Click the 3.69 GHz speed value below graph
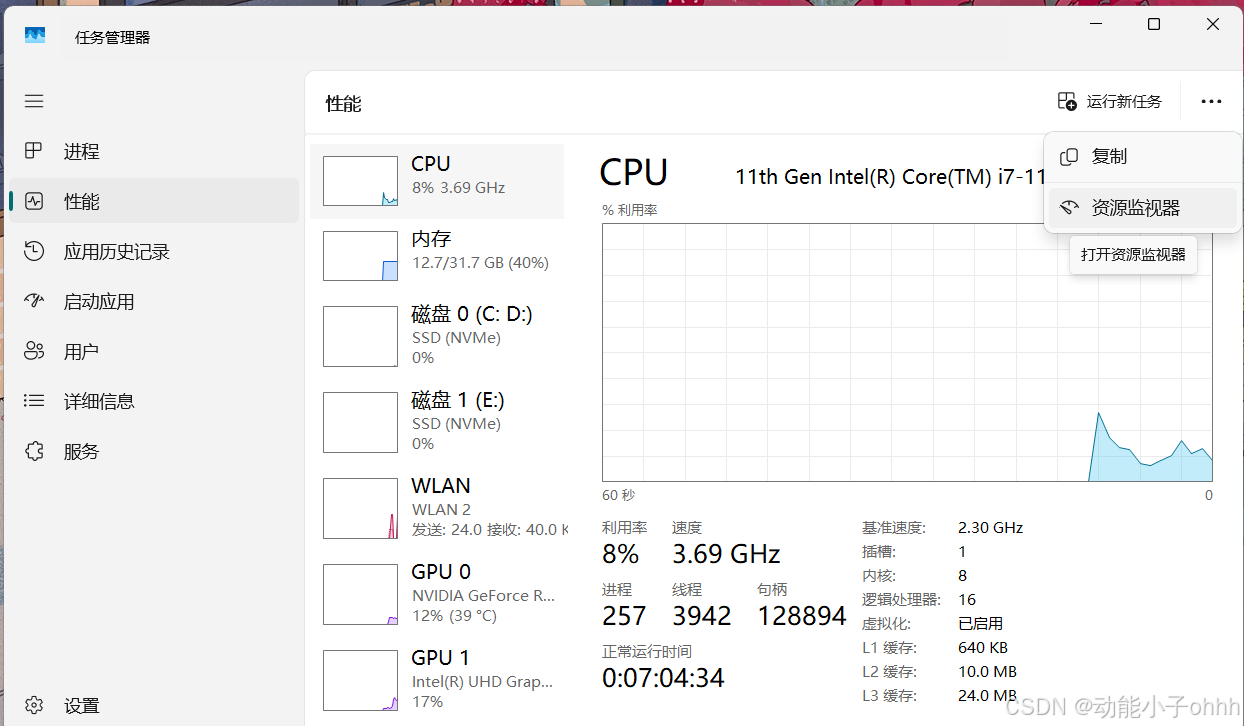Viewport: 1244px width, 726px height. [x=726, y=554]
